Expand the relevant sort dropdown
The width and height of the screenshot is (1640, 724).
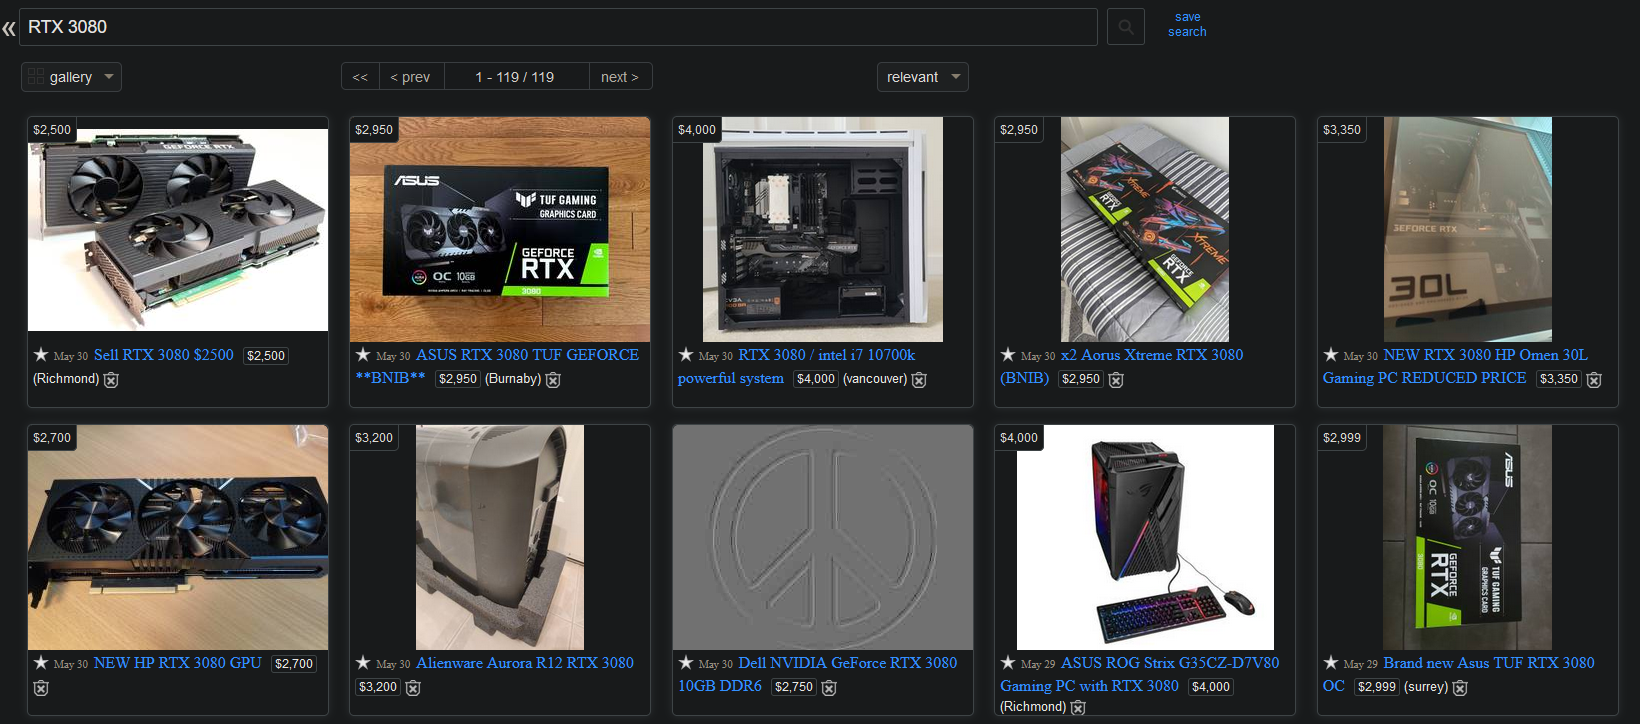922,77
